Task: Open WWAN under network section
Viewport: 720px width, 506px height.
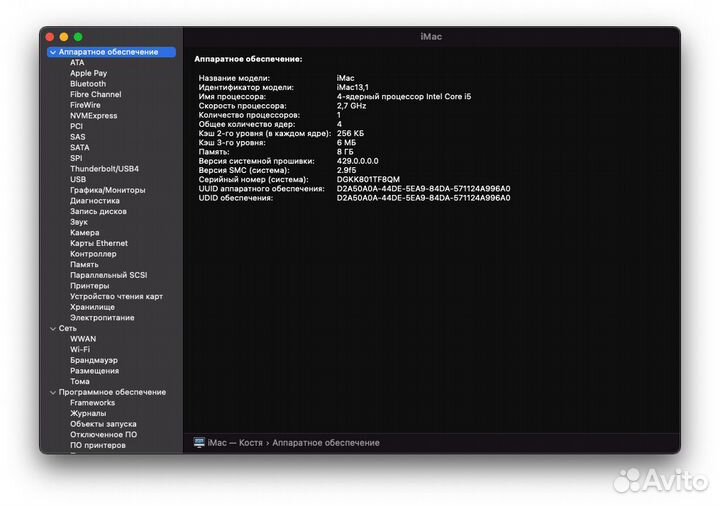Action: tap(83, 339)
